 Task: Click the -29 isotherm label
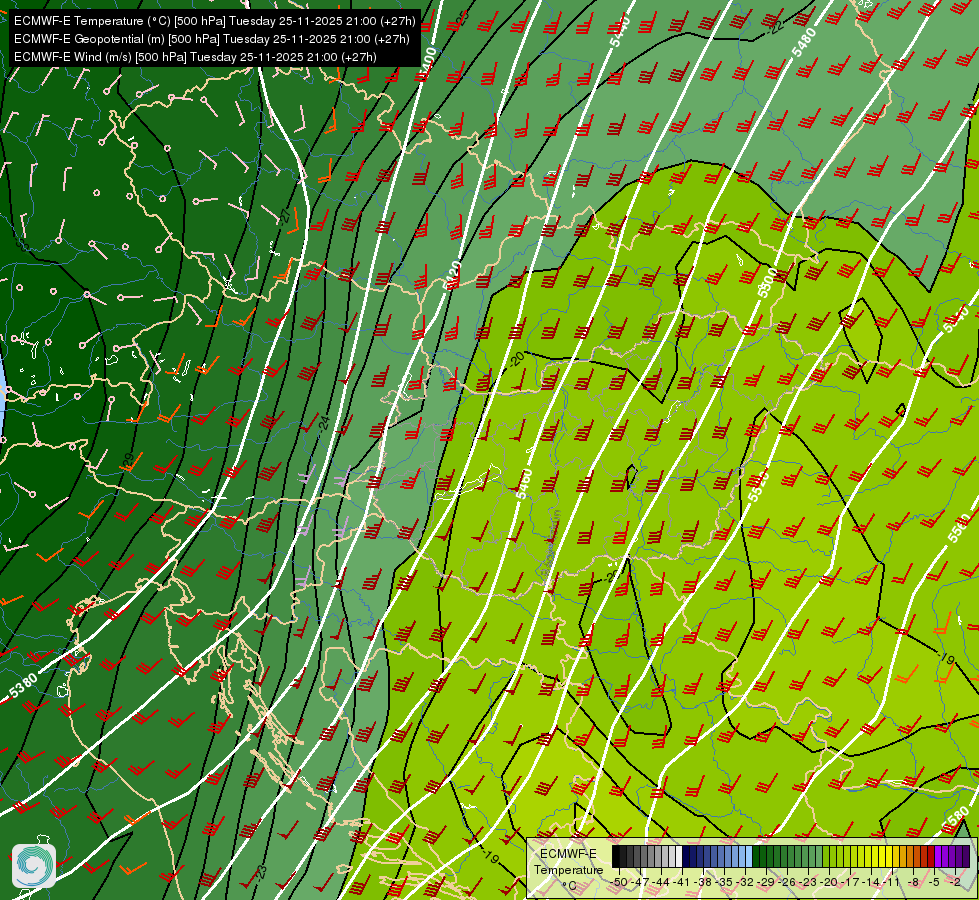(x=127, y=461)
